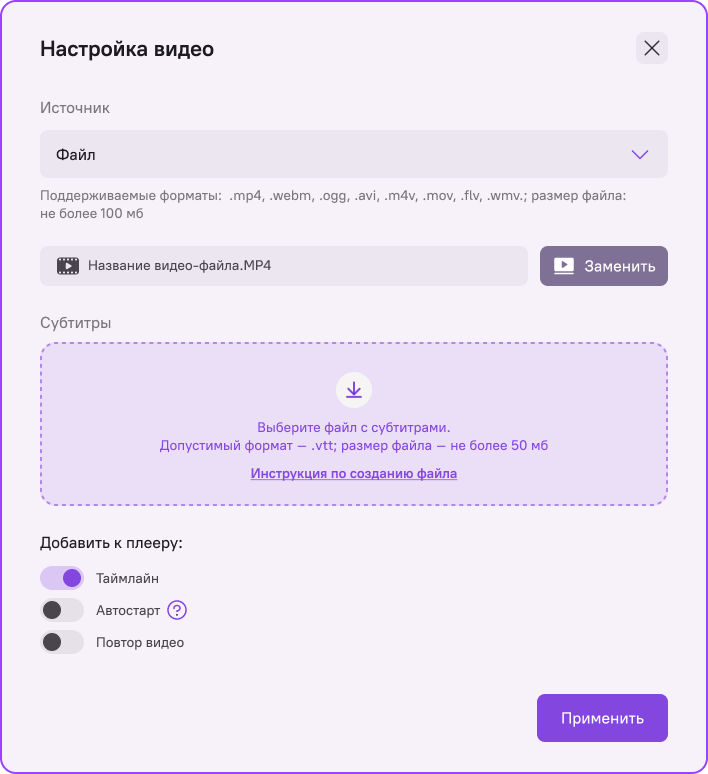Enable the Автостарт toggle switch
Screen dimensions: 708x774
(62, 610)
